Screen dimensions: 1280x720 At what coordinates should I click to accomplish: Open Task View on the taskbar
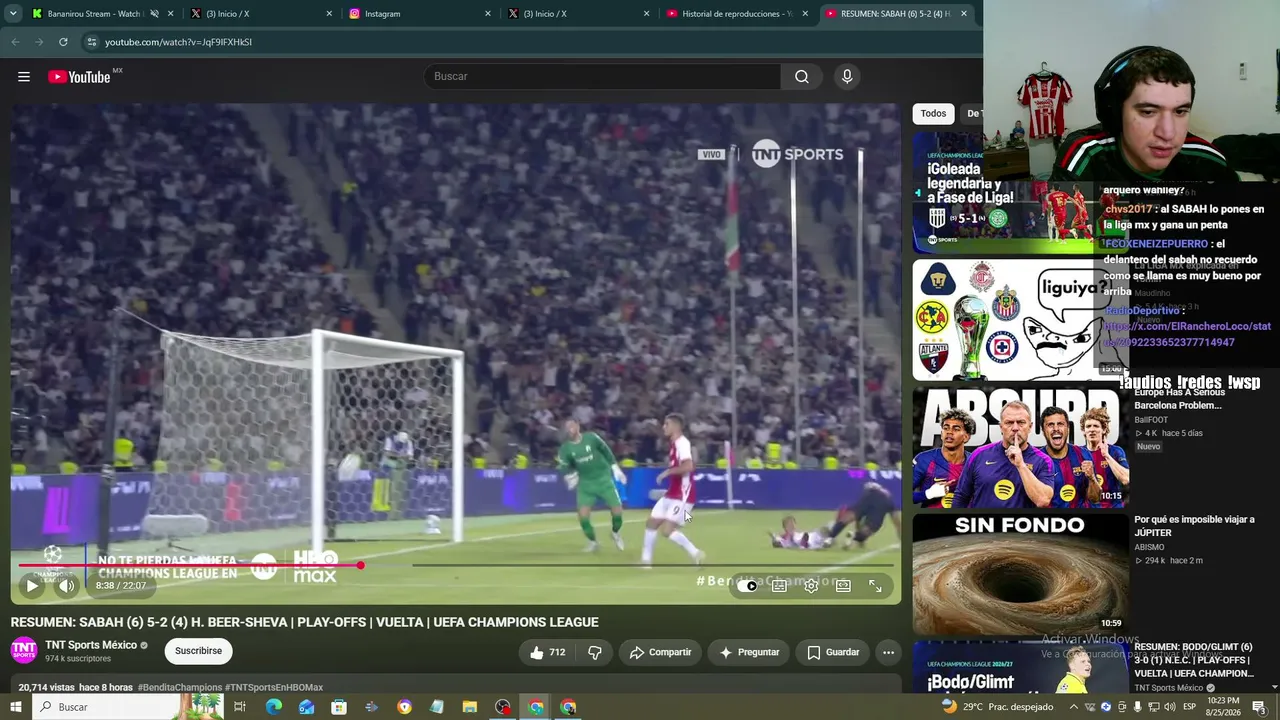tap(240, 707)
